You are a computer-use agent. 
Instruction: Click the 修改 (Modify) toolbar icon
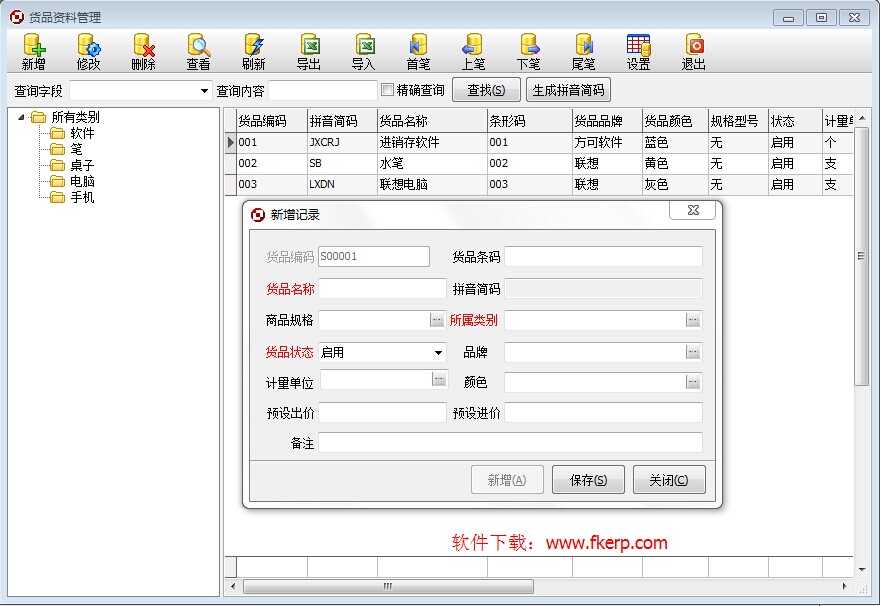tap(89, 52)
